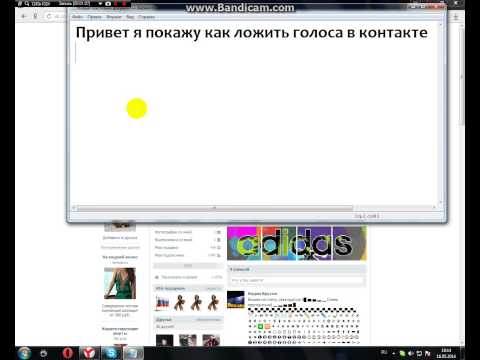Reload the browser page
The height and width of the screenshot is (360, 480).
pyautogui.click(x=49, y=16)
